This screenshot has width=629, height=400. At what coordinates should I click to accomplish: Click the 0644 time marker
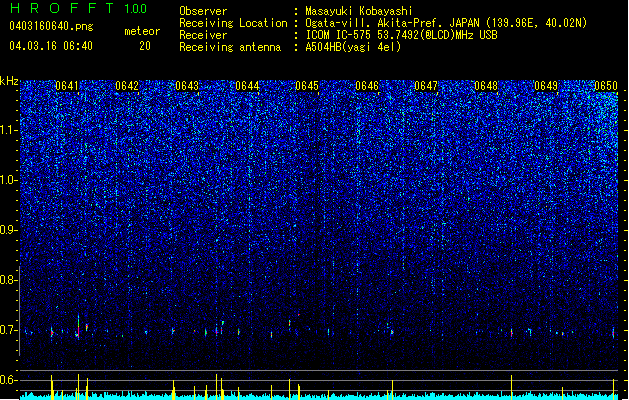coord(247,86)
